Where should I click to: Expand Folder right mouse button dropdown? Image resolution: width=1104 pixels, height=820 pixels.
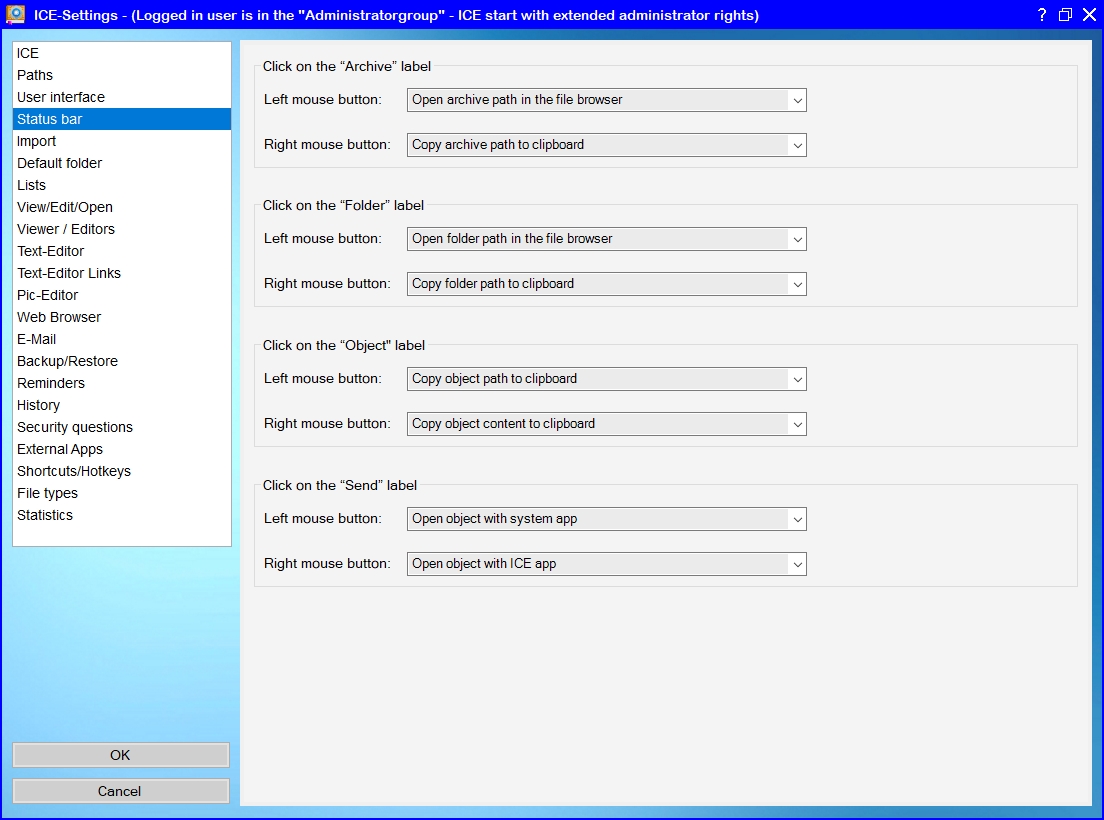(606, 284)
